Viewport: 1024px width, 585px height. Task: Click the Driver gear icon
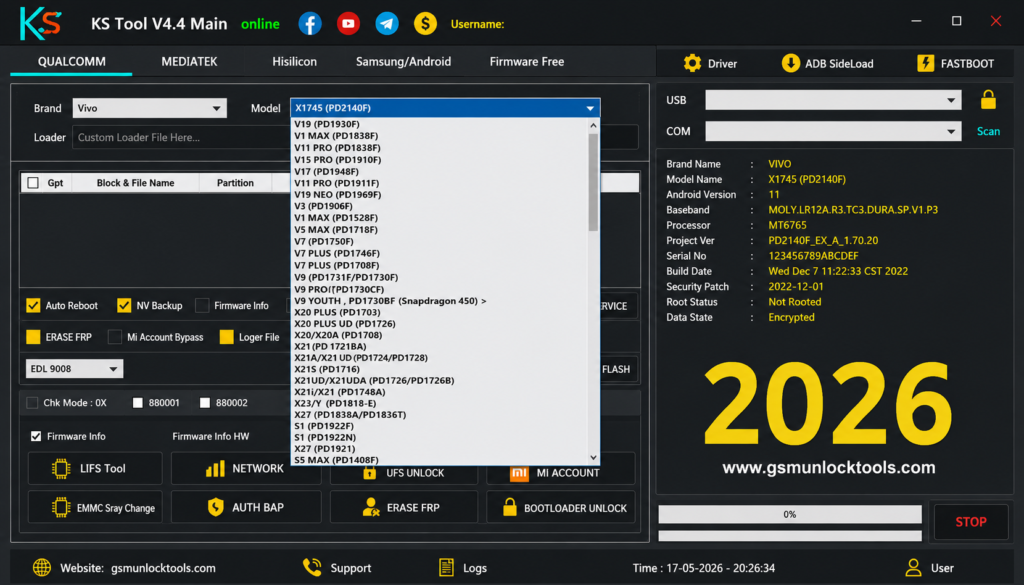[692, 63]
